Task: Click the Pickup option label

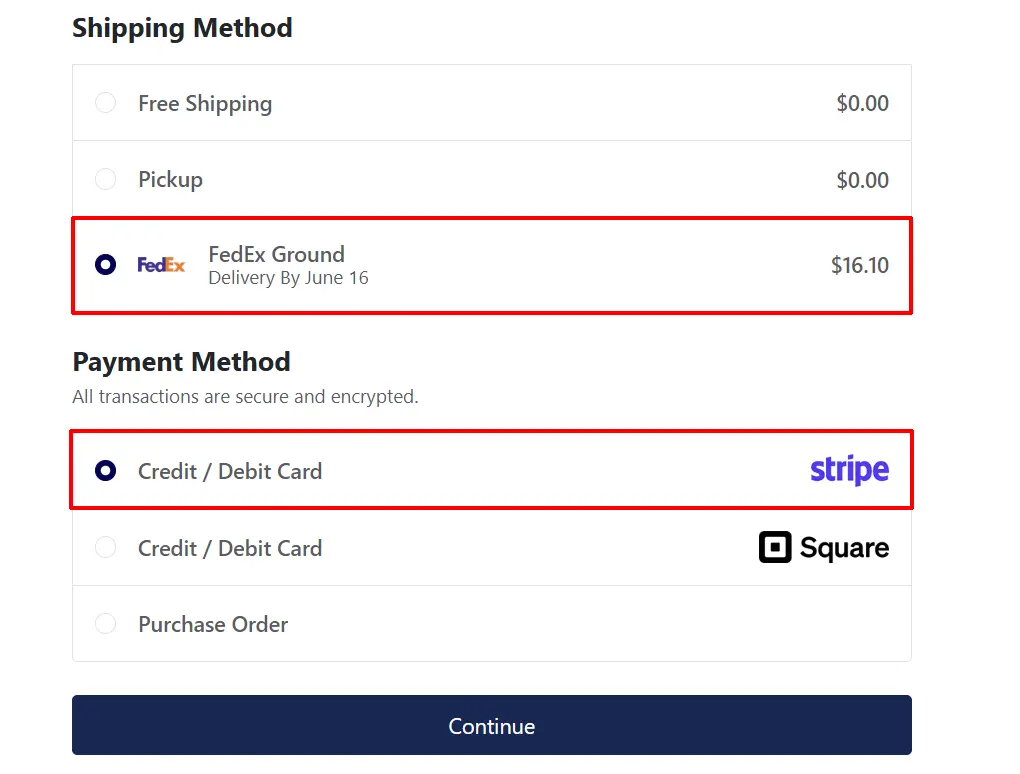Action: (x=170, y=180)
